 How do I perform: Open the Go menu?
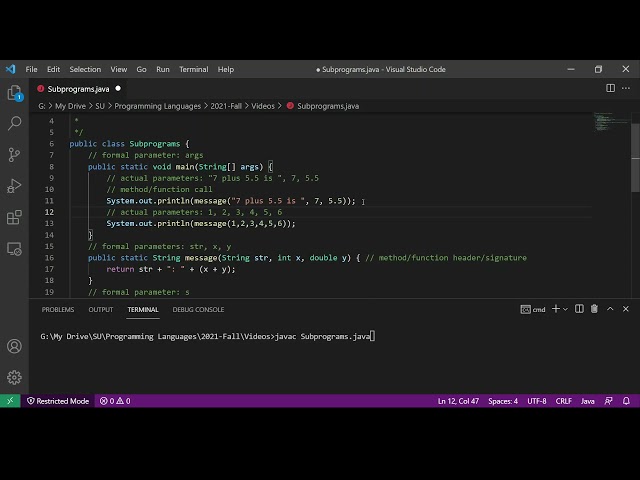click(x=141, y=69)
